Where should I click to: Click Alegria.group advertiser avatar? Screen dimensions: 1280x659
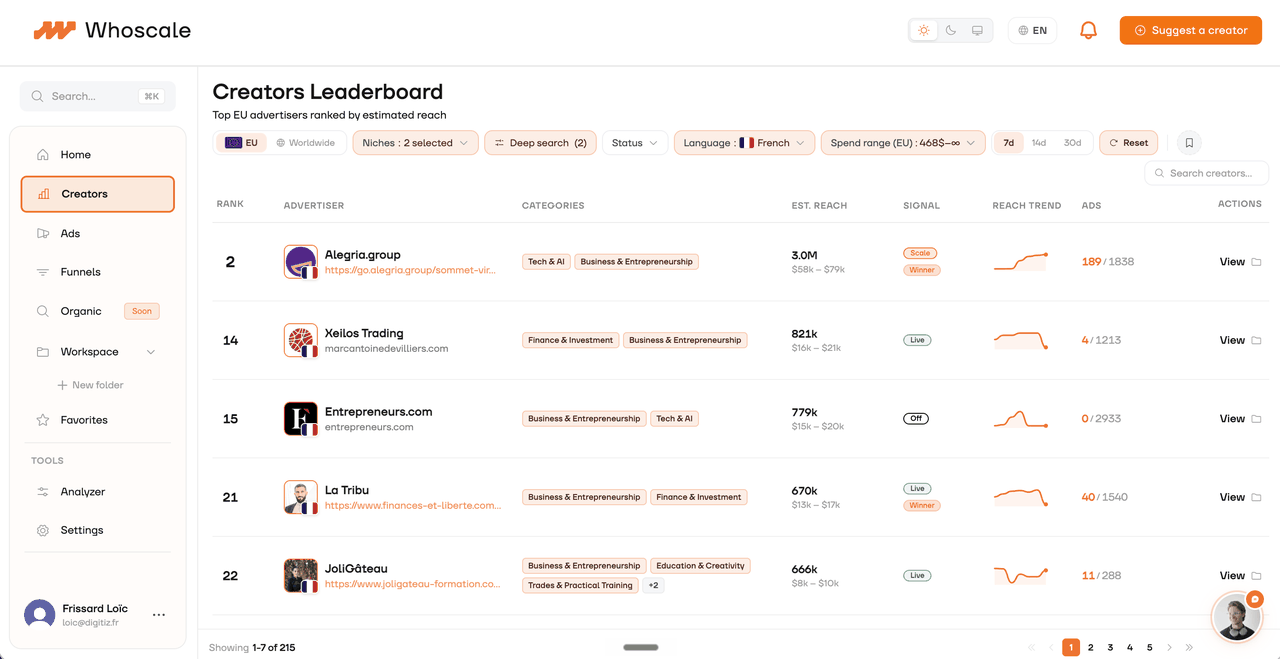coord(301,262)
